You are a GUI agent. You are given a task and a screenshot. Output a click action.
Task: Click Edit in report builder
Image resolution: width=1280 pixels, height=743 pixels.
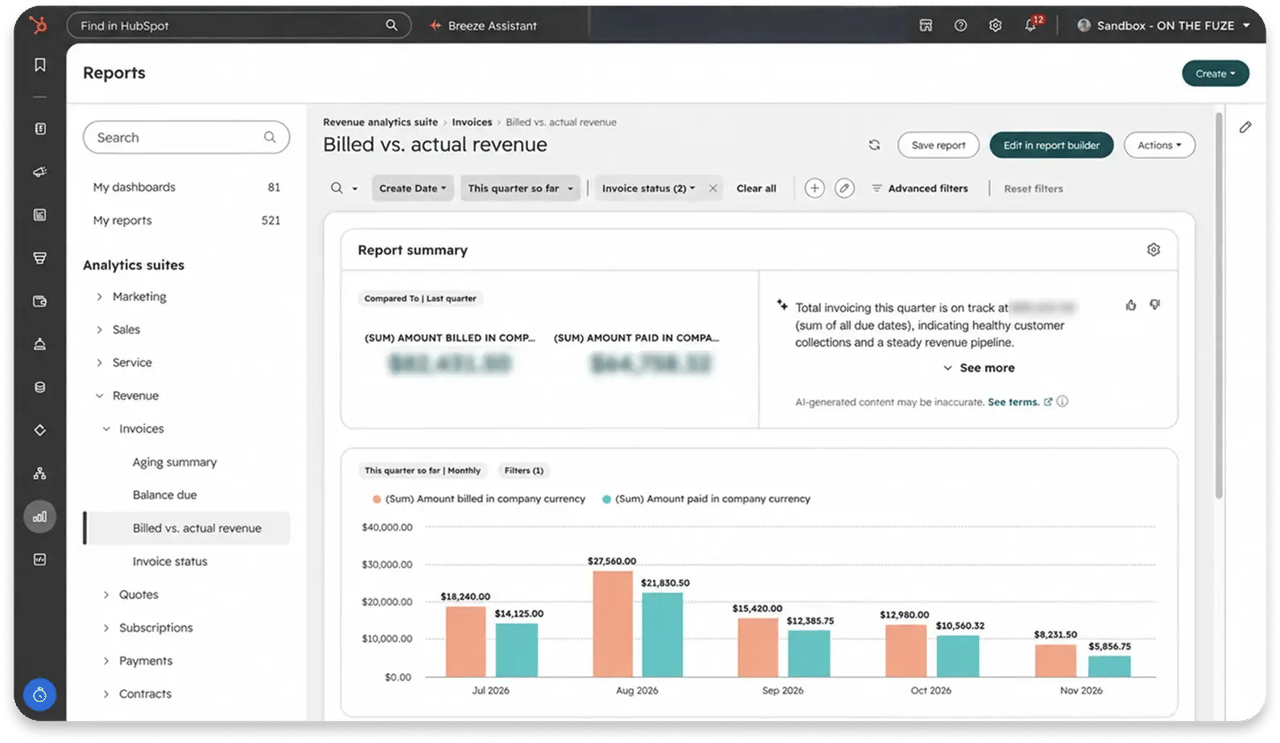click(1051, 145)
